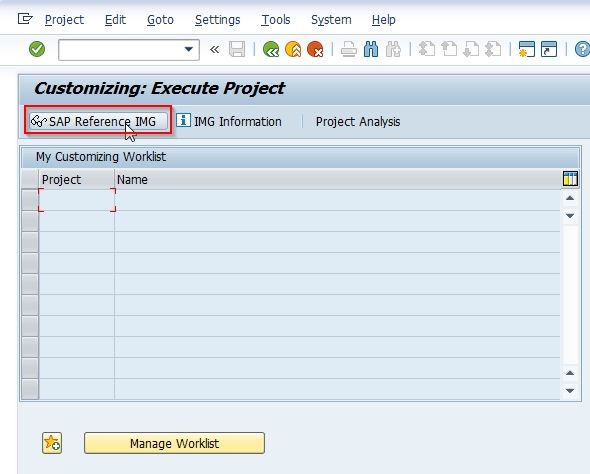Click the red Cancel icon

coord(315,49)
